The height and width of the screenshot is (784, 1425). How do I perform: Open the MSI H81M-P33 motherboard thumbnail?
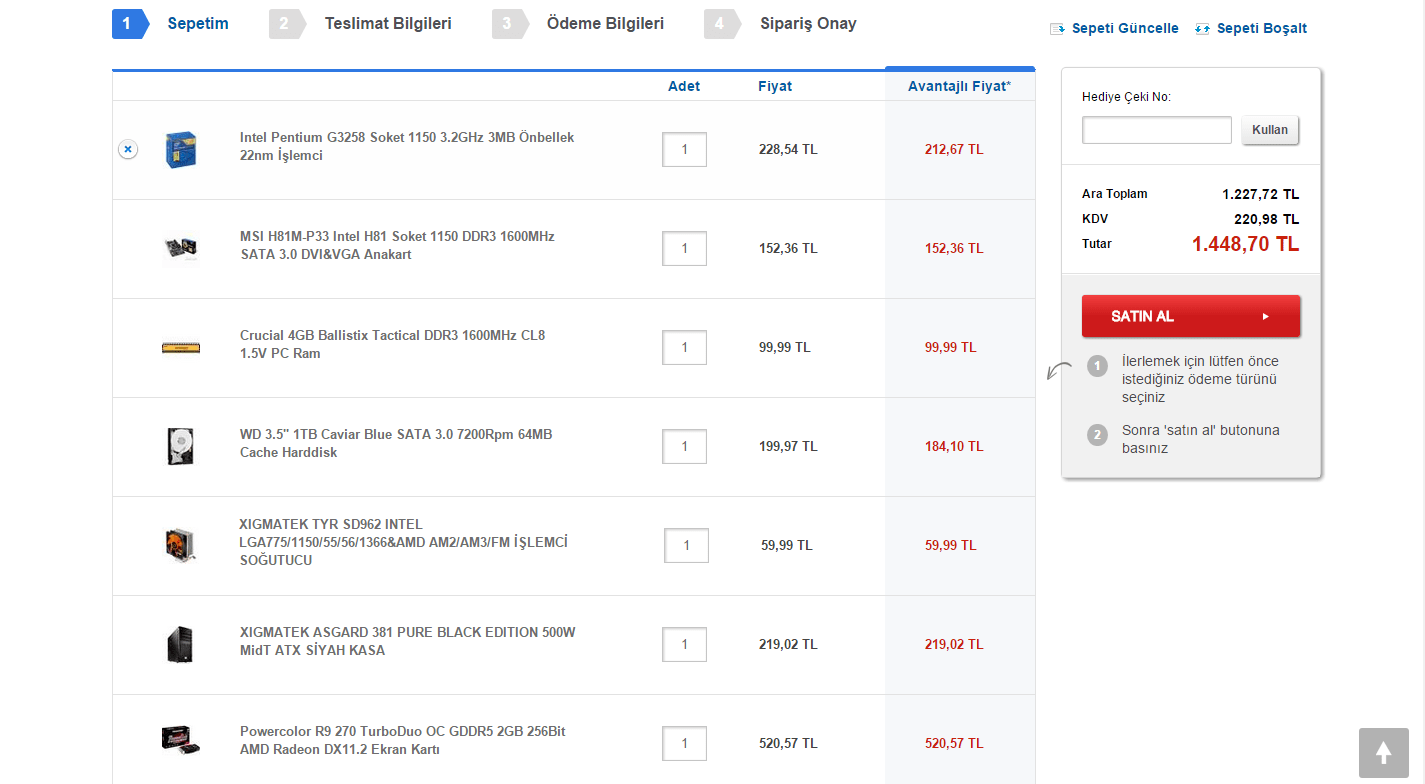coord(181,248)
